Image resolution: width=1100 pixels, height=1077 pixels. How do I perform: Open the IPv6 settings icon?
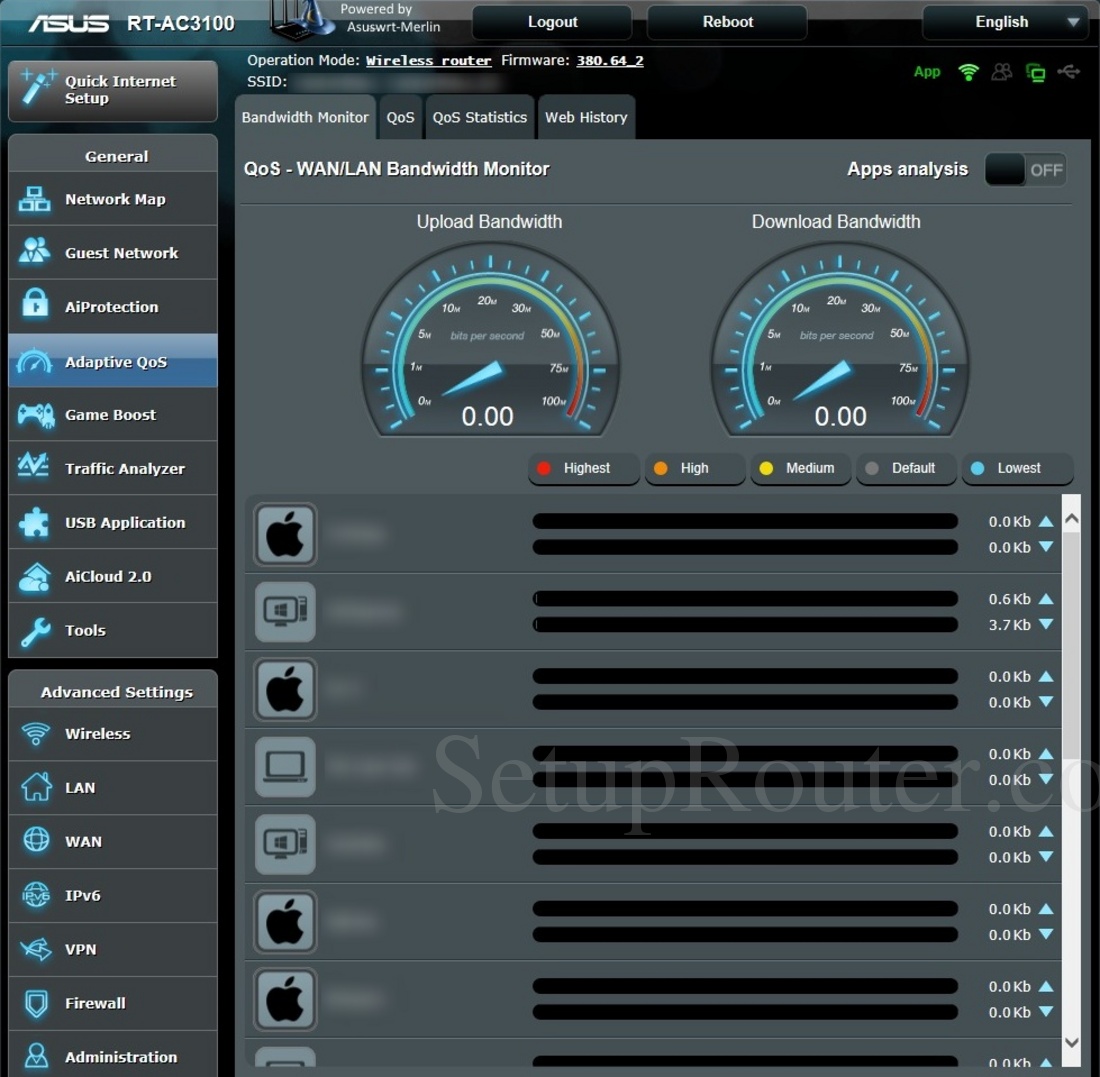coord(34,895)
